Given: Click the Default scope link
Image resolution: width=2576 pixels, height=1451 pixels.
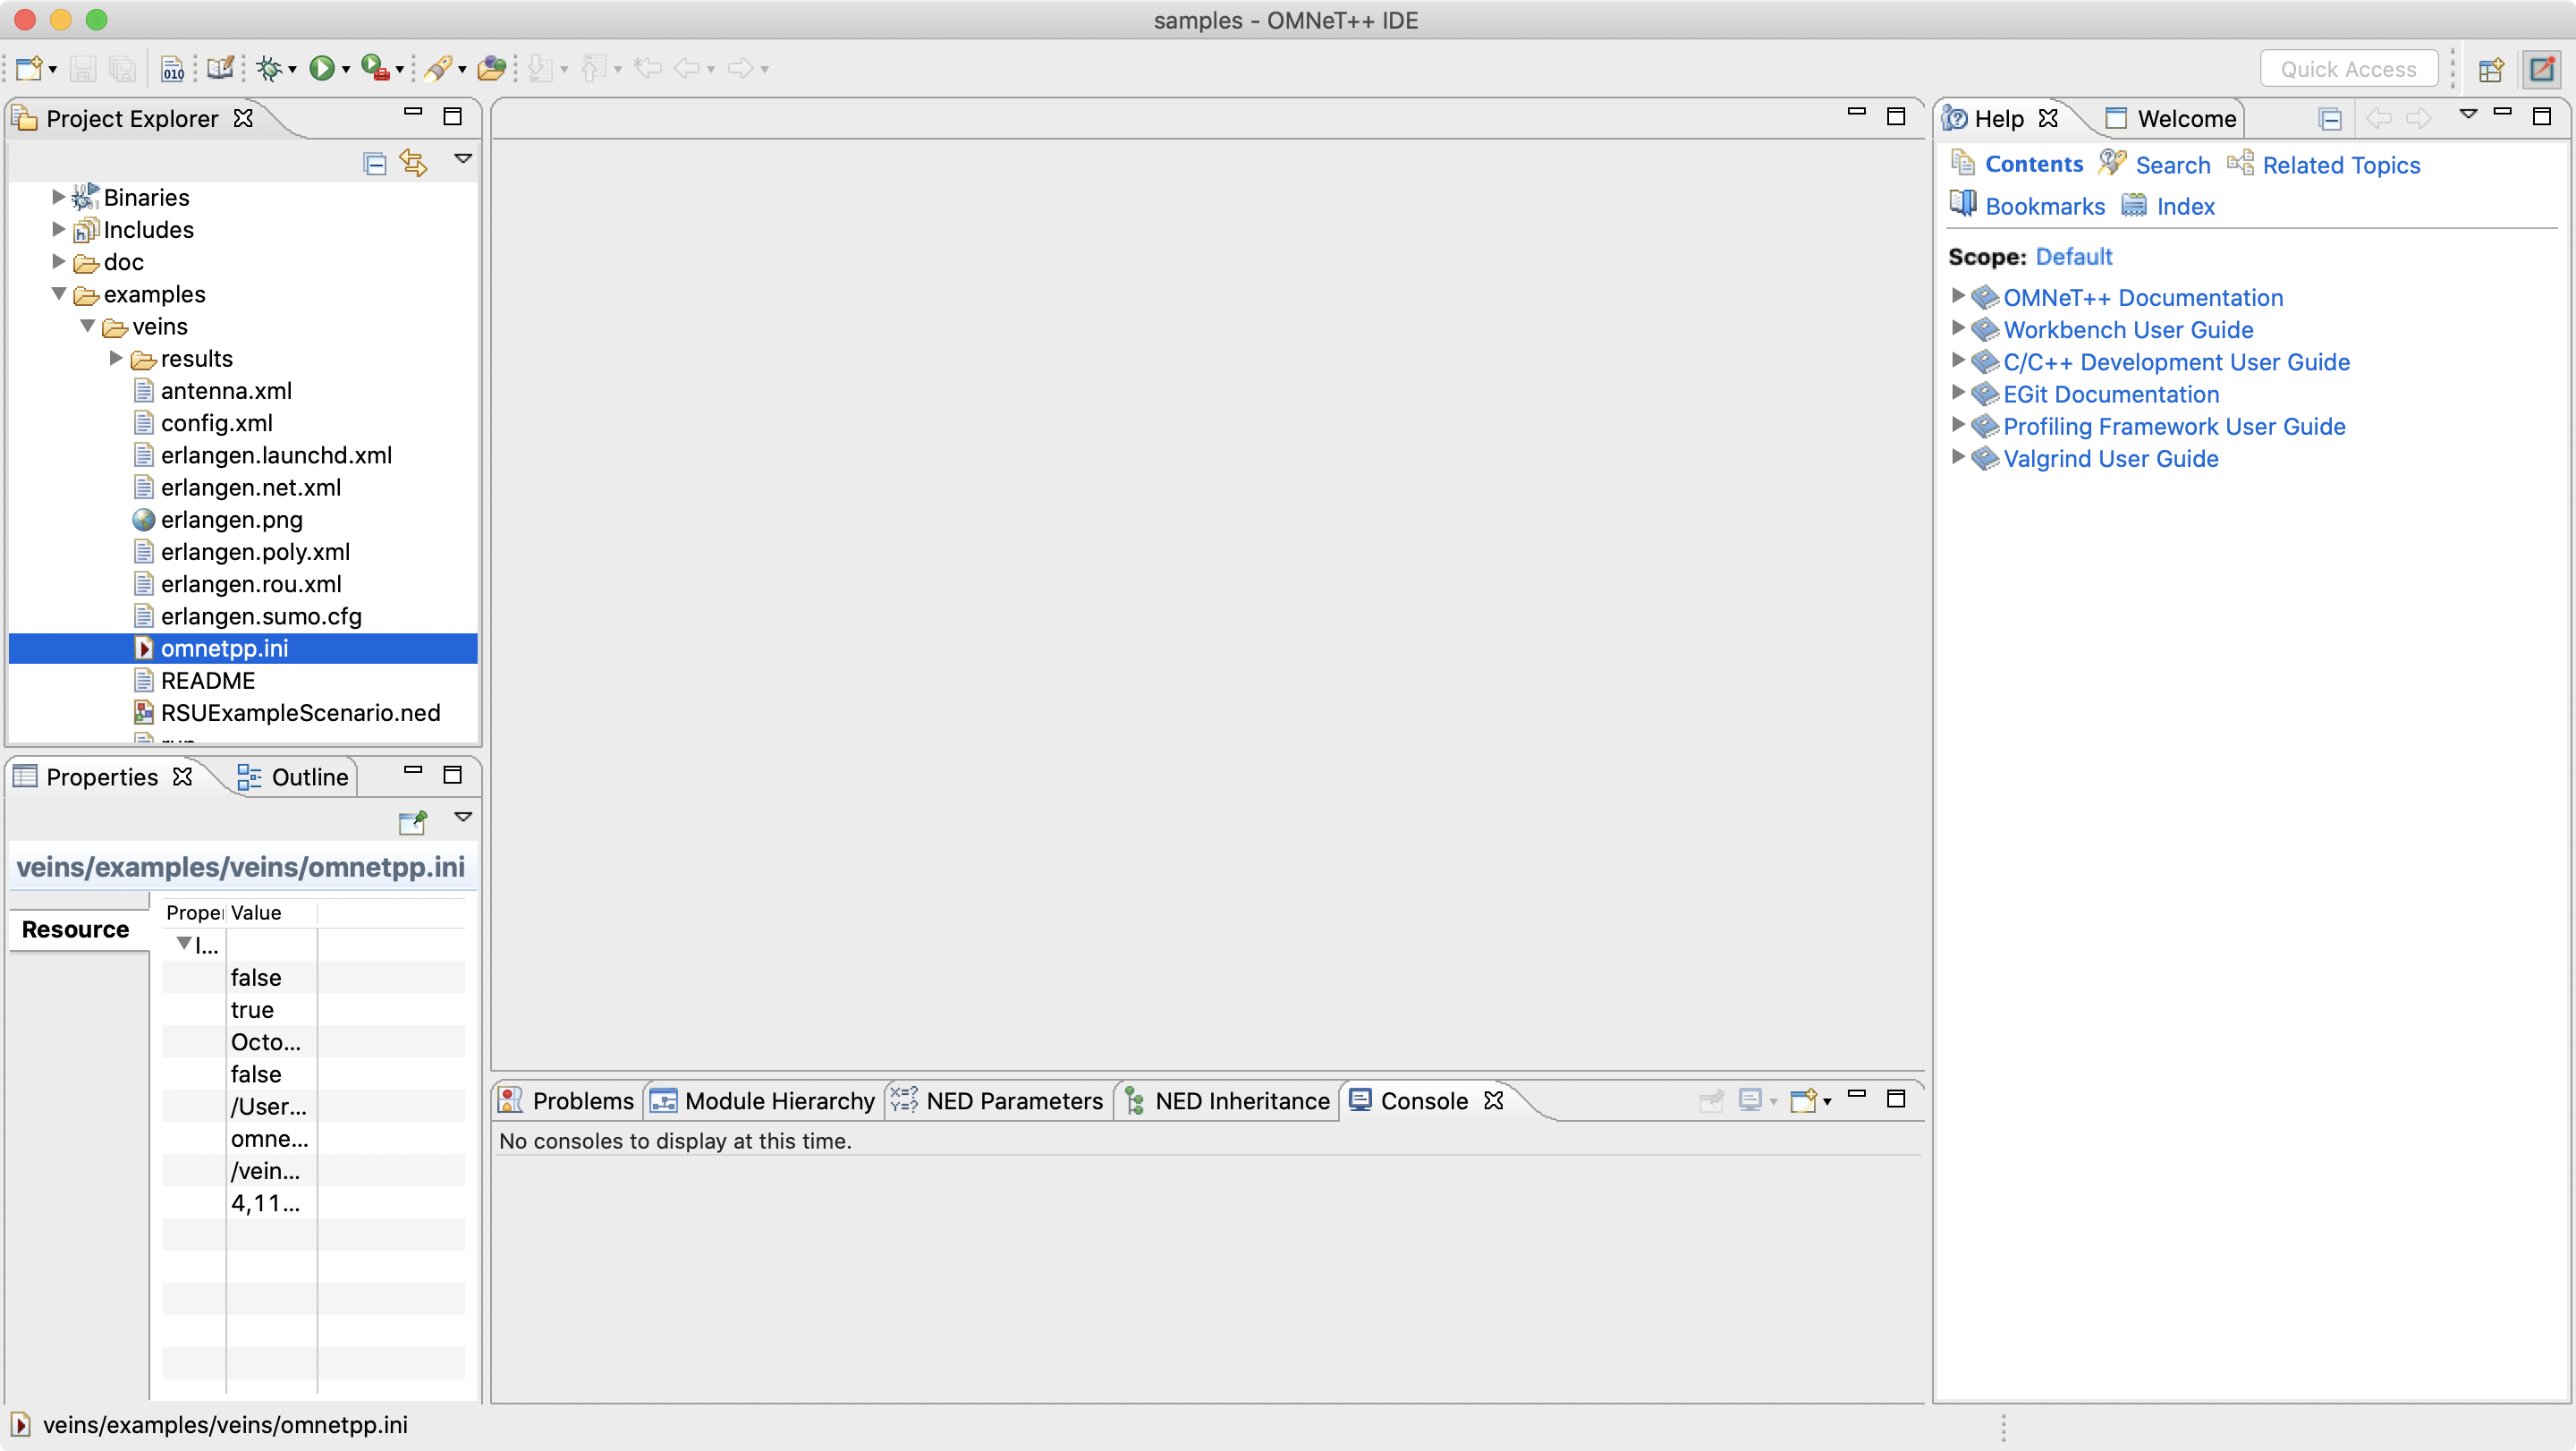Looking at the screenshot, I should [x=2073, y=256].
